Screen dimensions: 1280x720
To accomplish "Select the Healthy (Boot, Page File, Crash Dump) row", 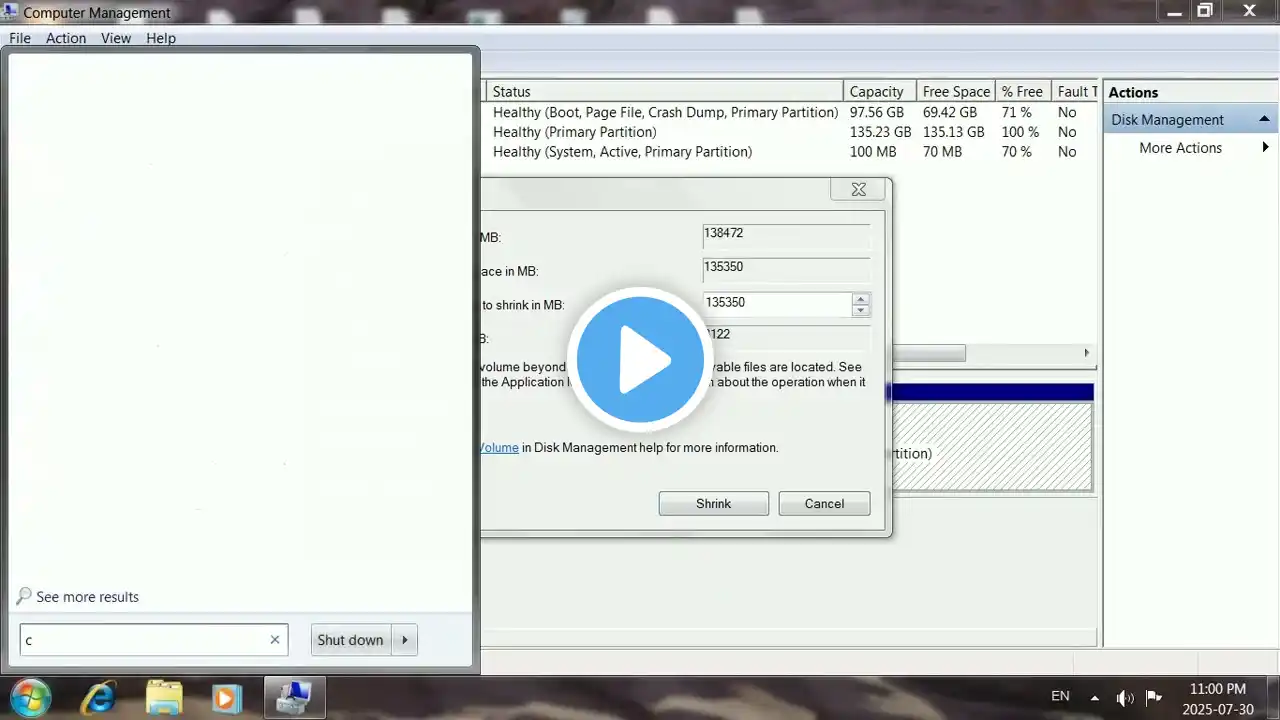I will point(665,112).
